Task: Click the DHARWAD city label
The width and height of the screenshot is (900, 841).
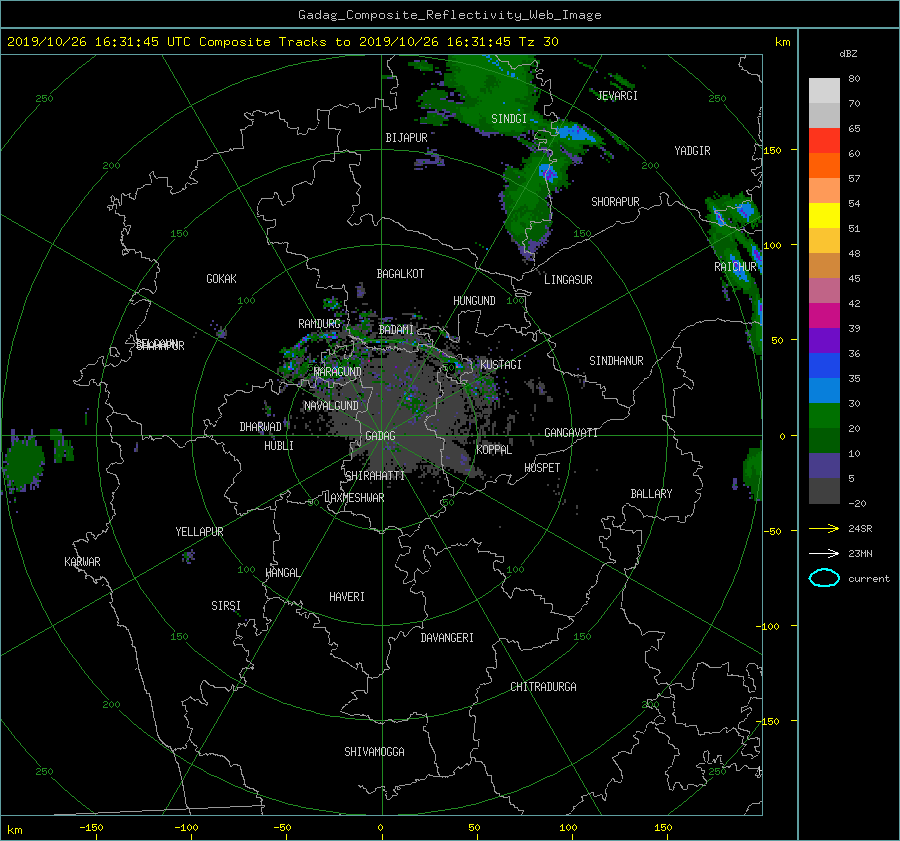Action: pyautogui.click(x=261, y=427)
